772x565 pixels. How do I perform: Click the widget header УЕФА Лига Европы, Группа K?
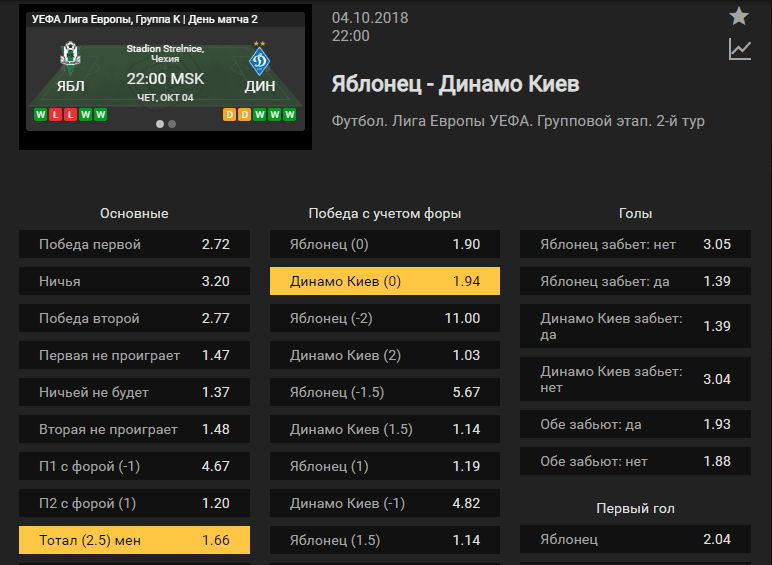[144, 19]
